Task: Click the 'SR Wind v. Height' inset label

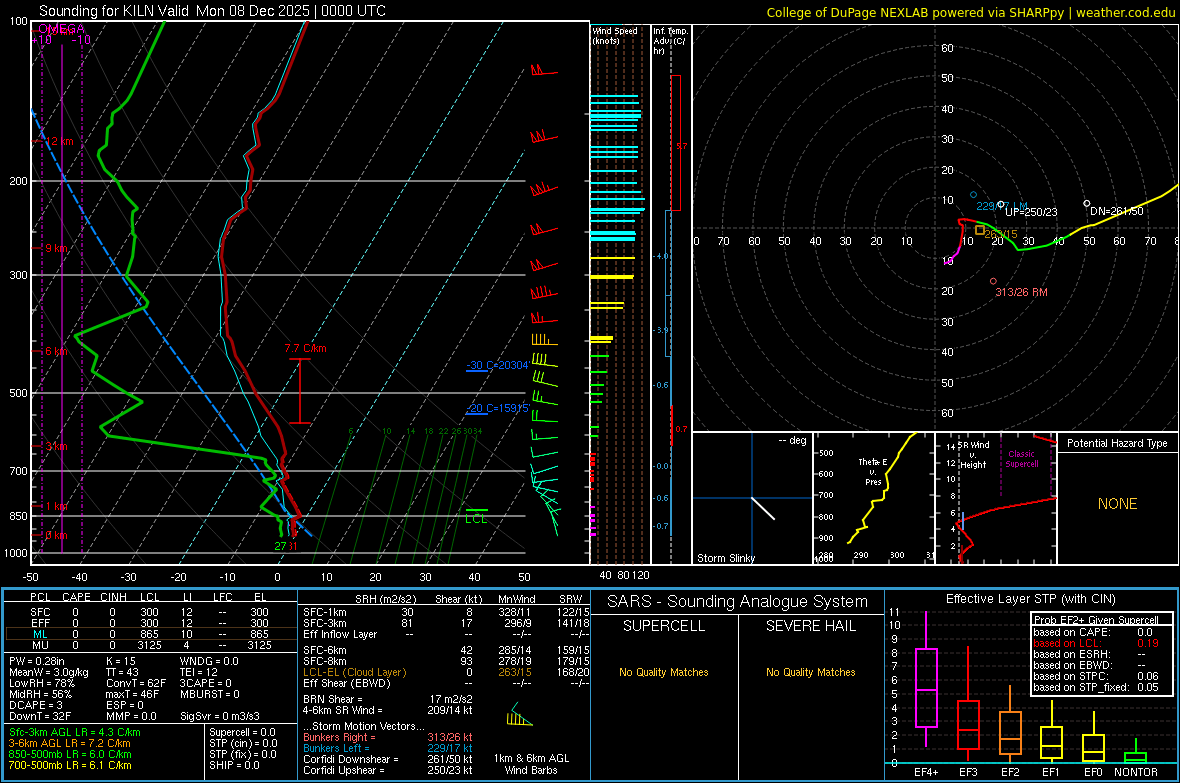Action: pos(974,455)
